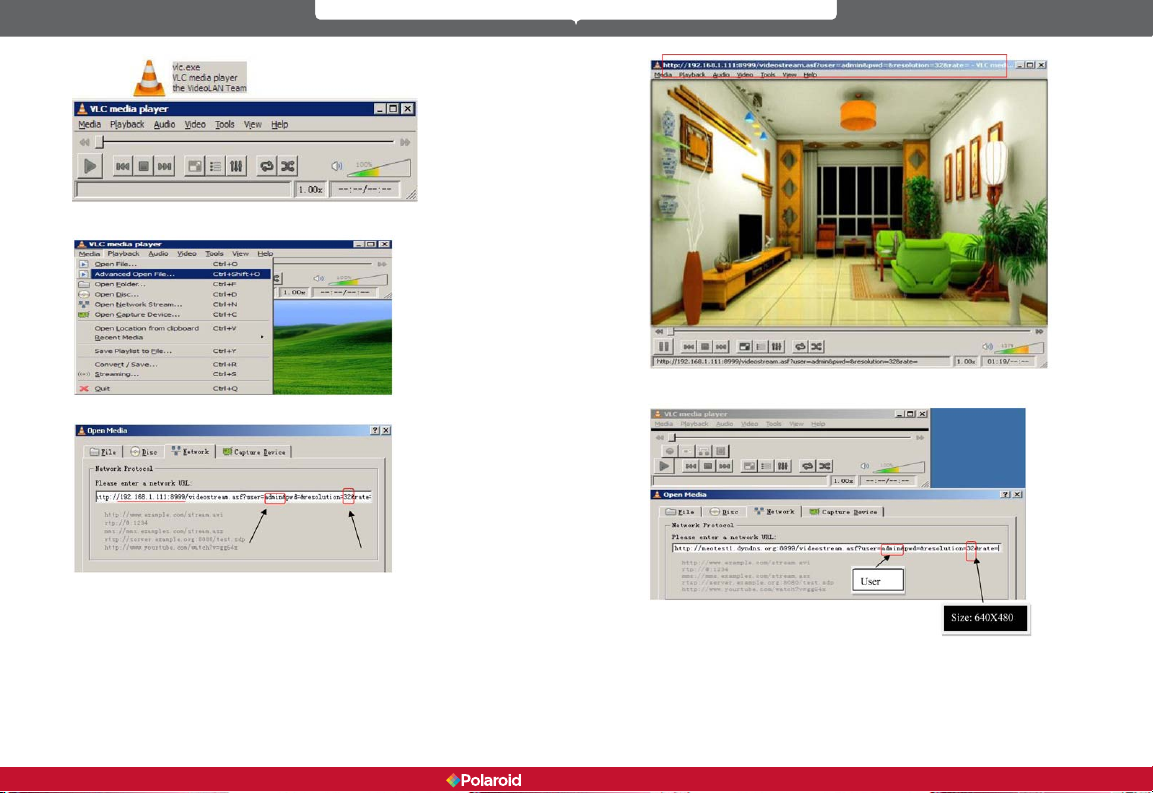Viewport: 1153px width, 793px height.
Task: Select Open Location from clipboard
Action: pyautogui.click(x=174, y=329)
